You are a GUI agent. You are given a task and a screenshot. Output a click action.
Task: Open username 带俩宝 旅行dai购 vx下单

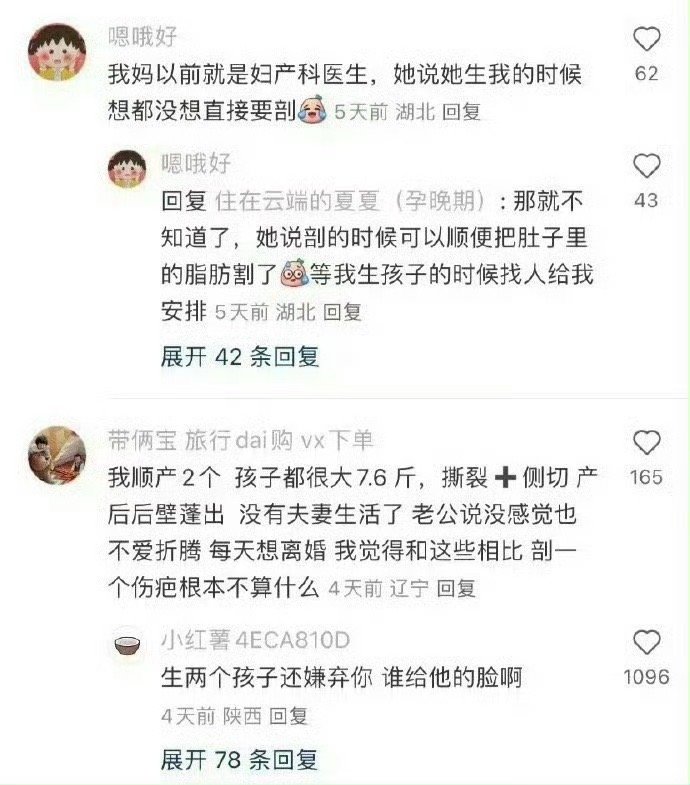tap(241, 441)
